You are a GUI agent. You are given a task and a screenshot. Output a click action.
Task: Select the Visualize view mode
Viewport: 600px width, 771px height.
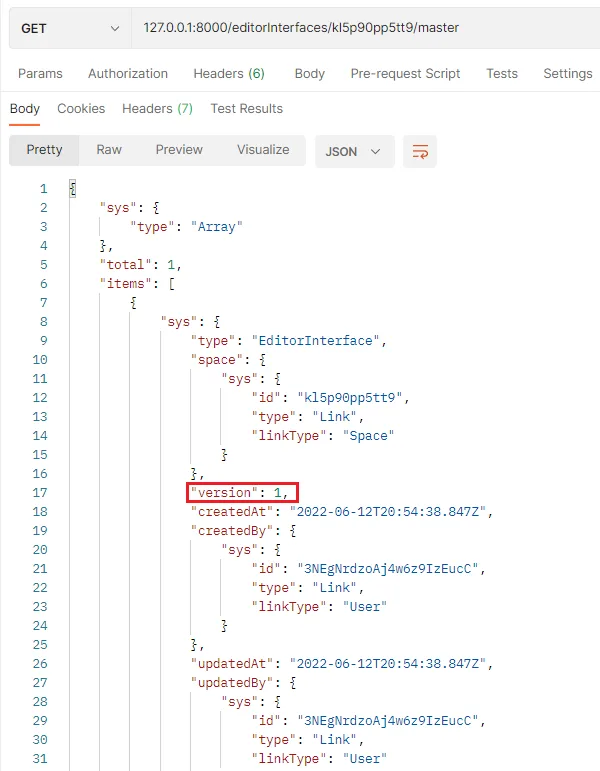coord(263,150)
